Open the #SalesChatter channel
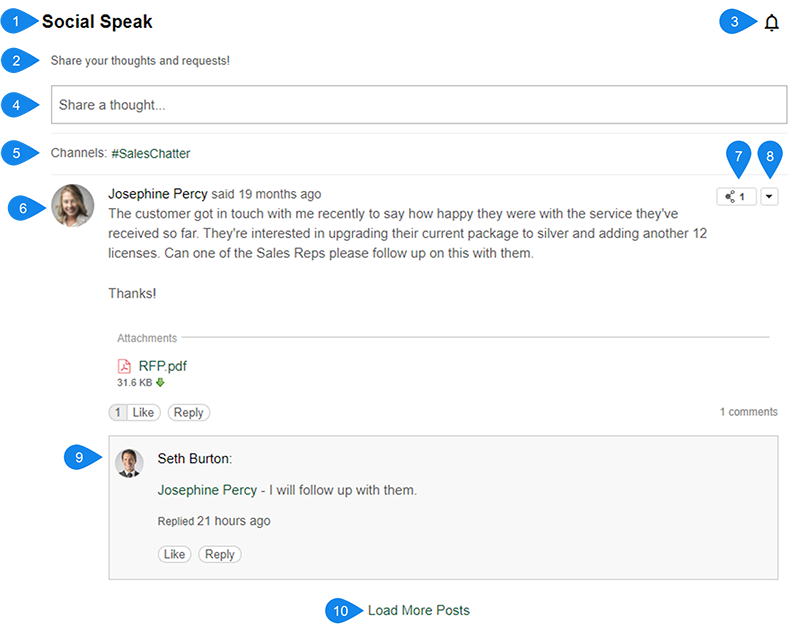 pyautogui.click(x=150, y=154)
